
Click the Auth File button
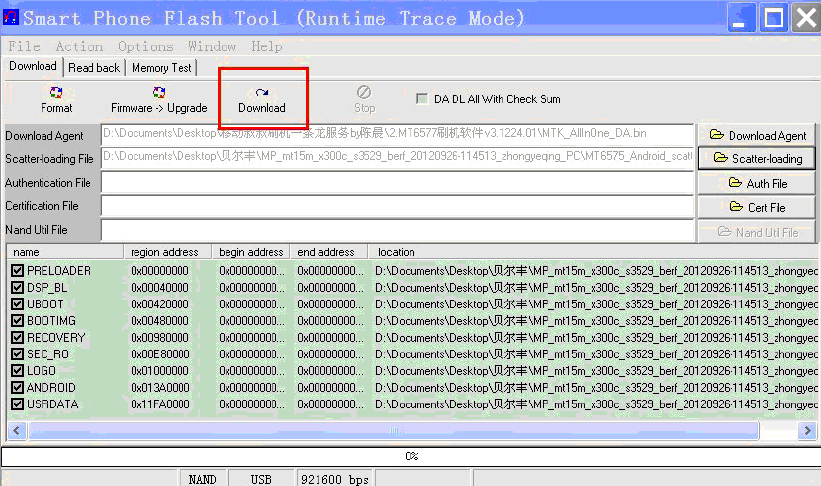pos(757,183)
